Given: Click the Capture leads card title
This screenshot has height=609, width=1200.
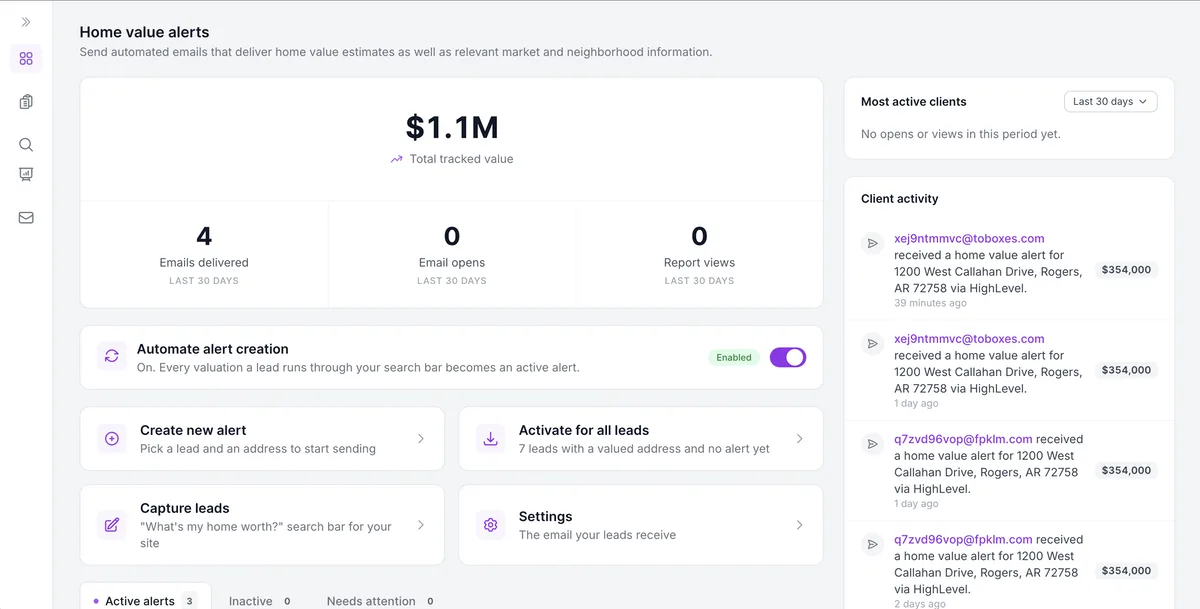Looking at the screenshot, I should 185,508.
